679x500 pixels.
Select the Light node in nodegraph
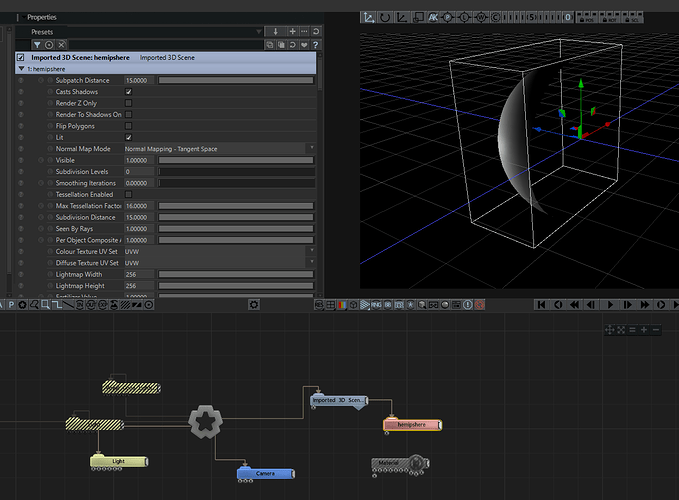(x=119, y=461)
